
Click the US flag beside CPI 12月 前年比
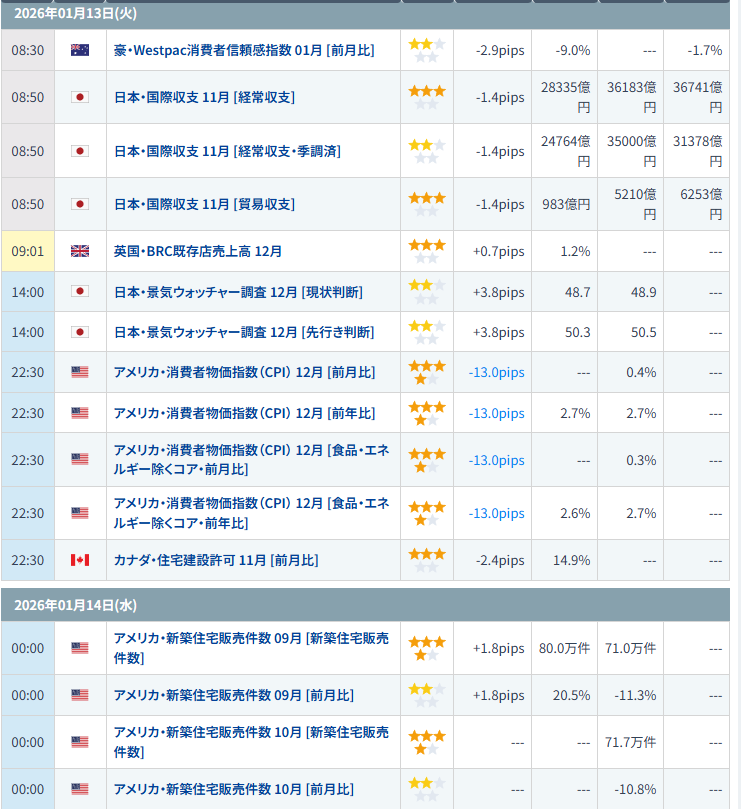coord(80,413)
